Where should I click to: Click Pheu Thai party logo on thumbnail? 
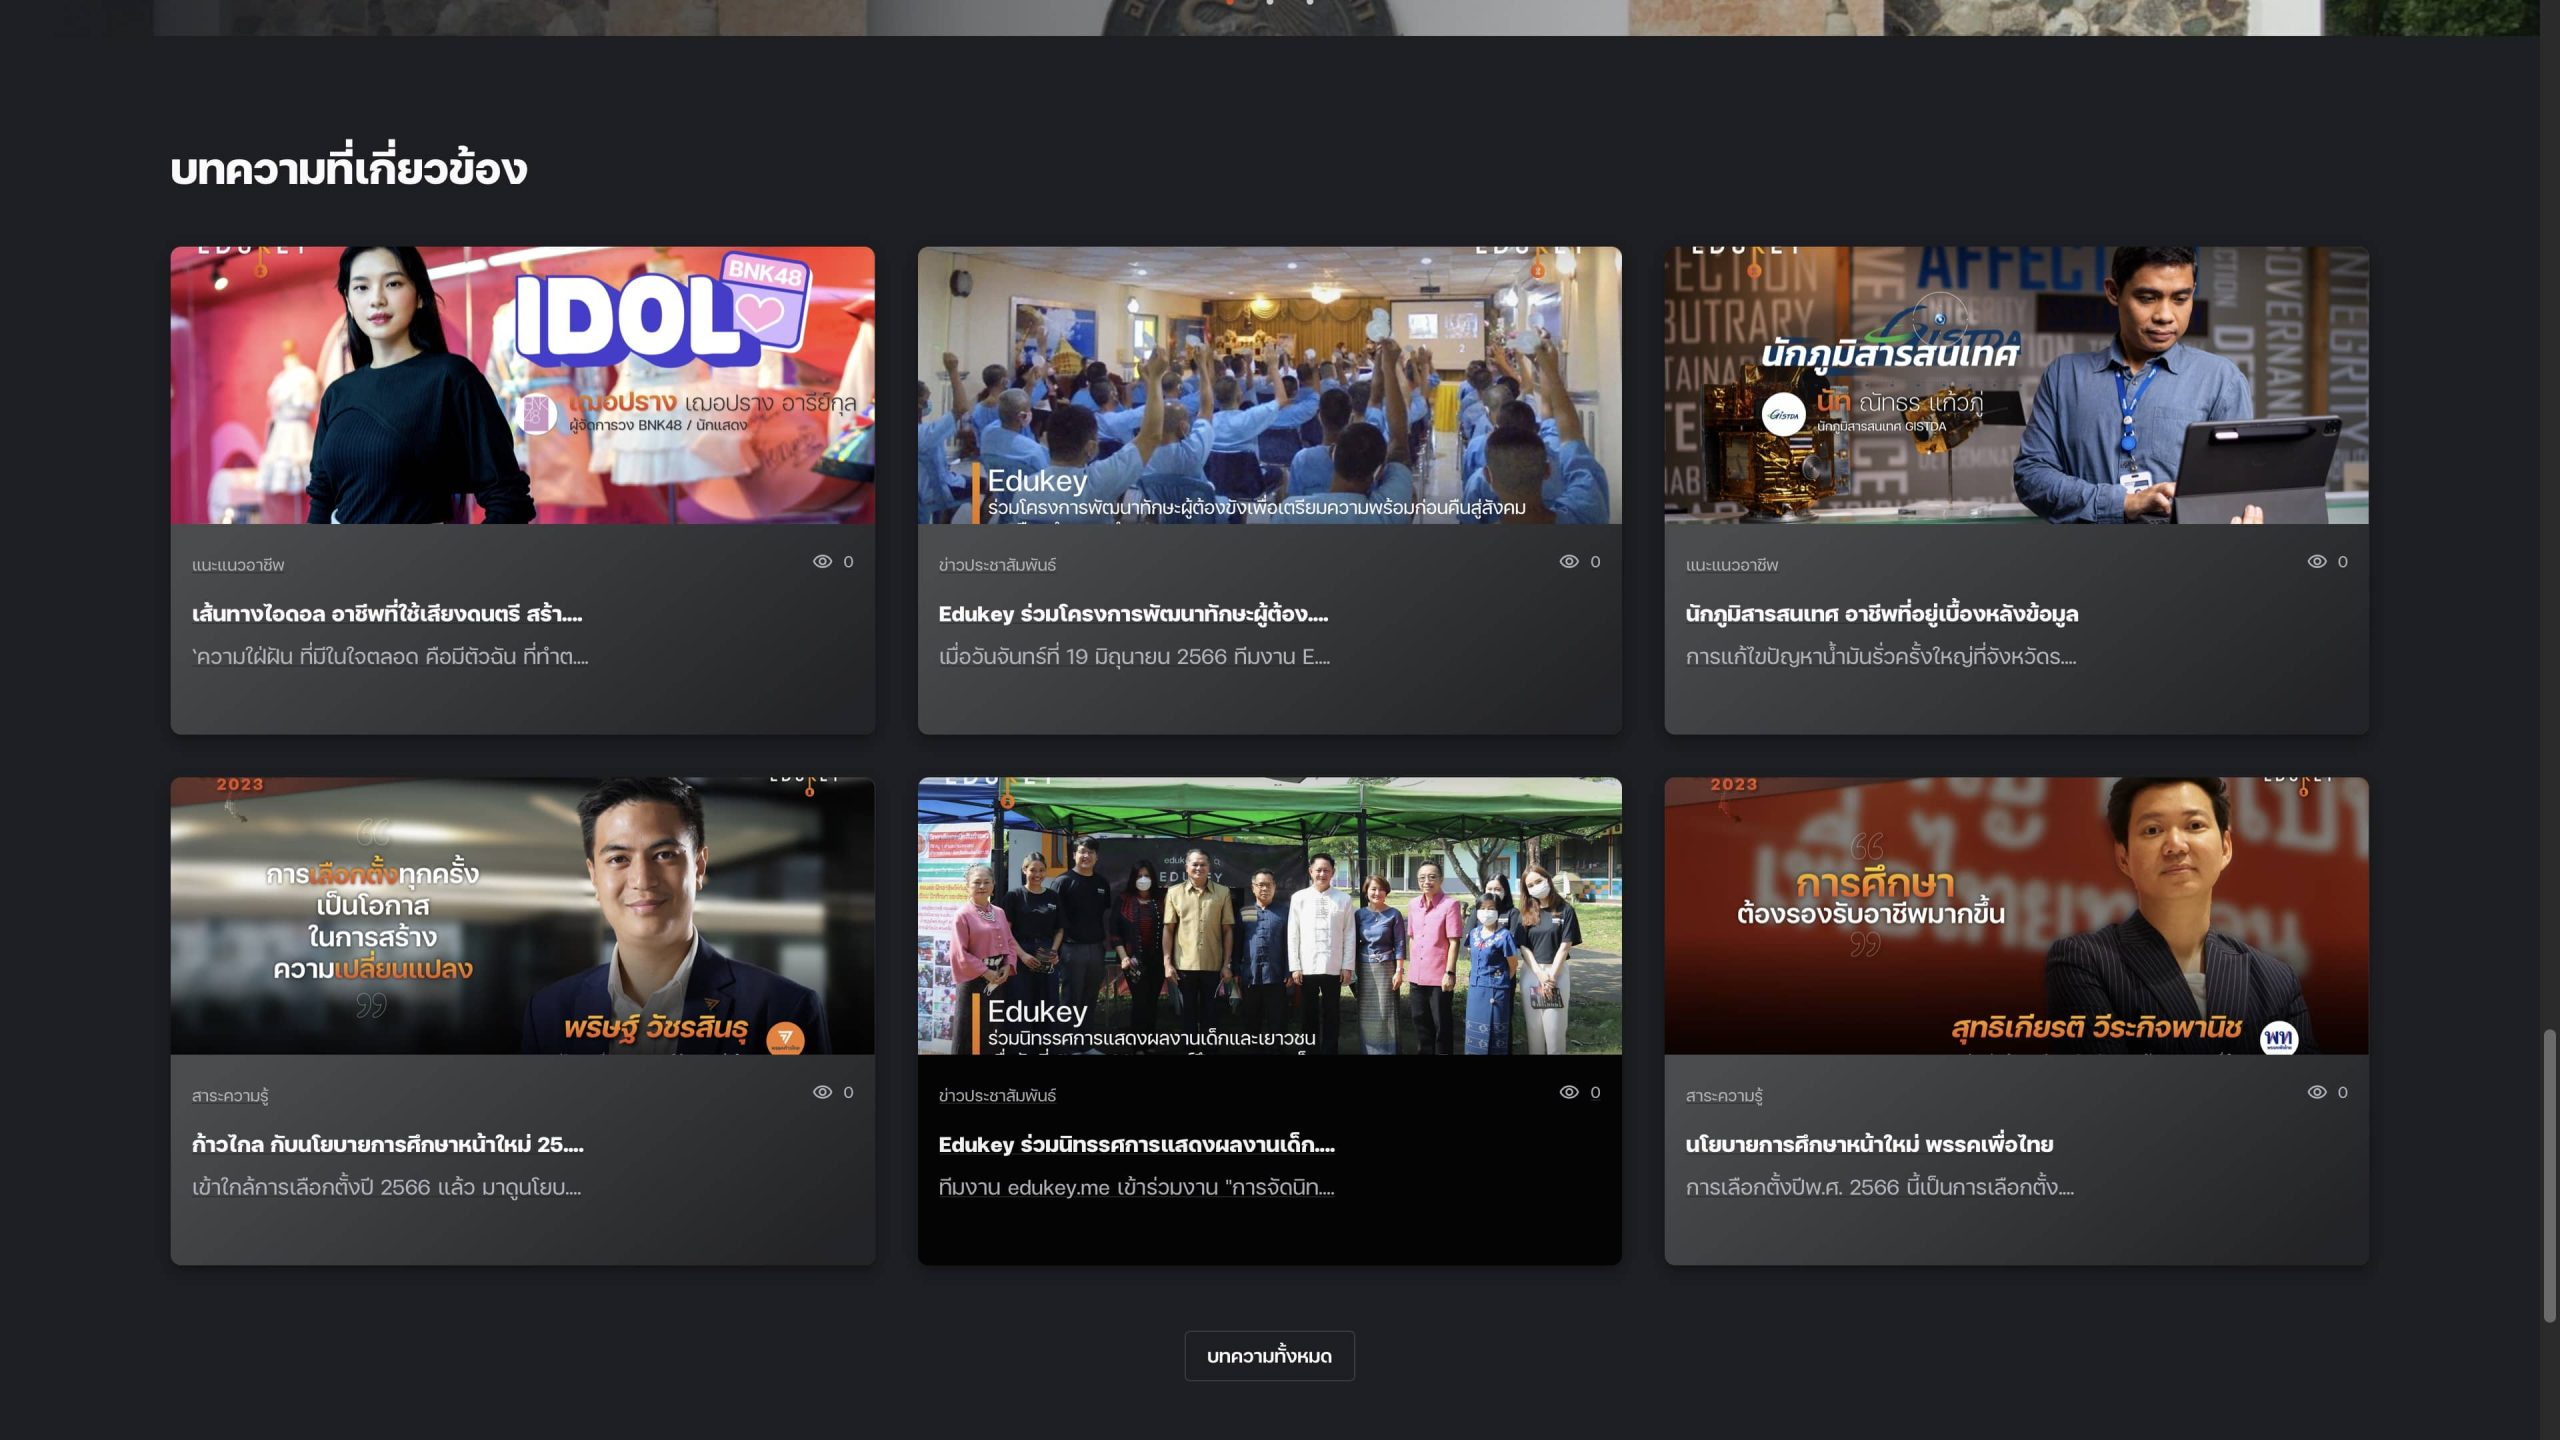point(2279,1038)
